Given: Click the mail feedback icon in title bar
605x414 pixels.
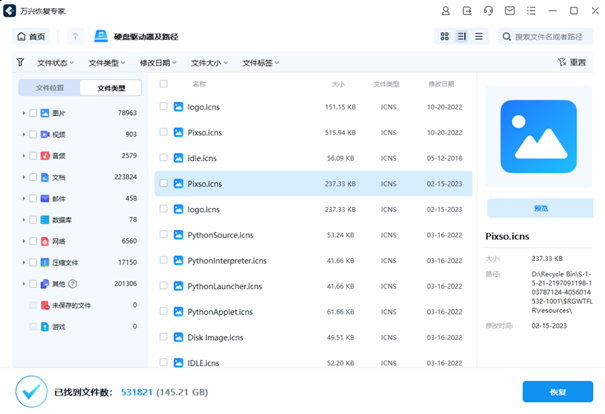Looking at the screenshot, I should (x=509, y=11).
